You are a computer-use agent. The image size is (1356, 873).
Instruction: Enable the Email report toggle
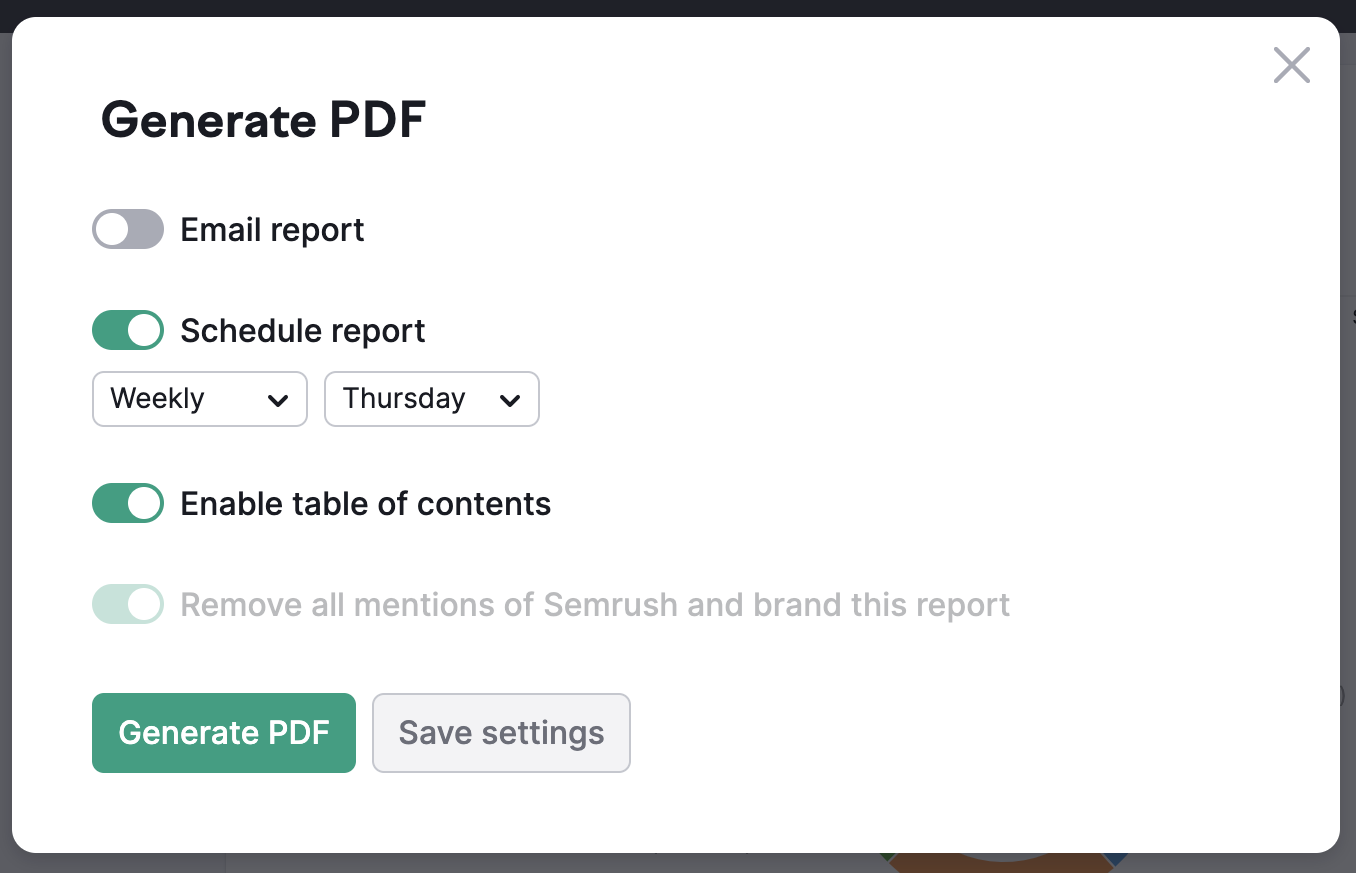127,229
